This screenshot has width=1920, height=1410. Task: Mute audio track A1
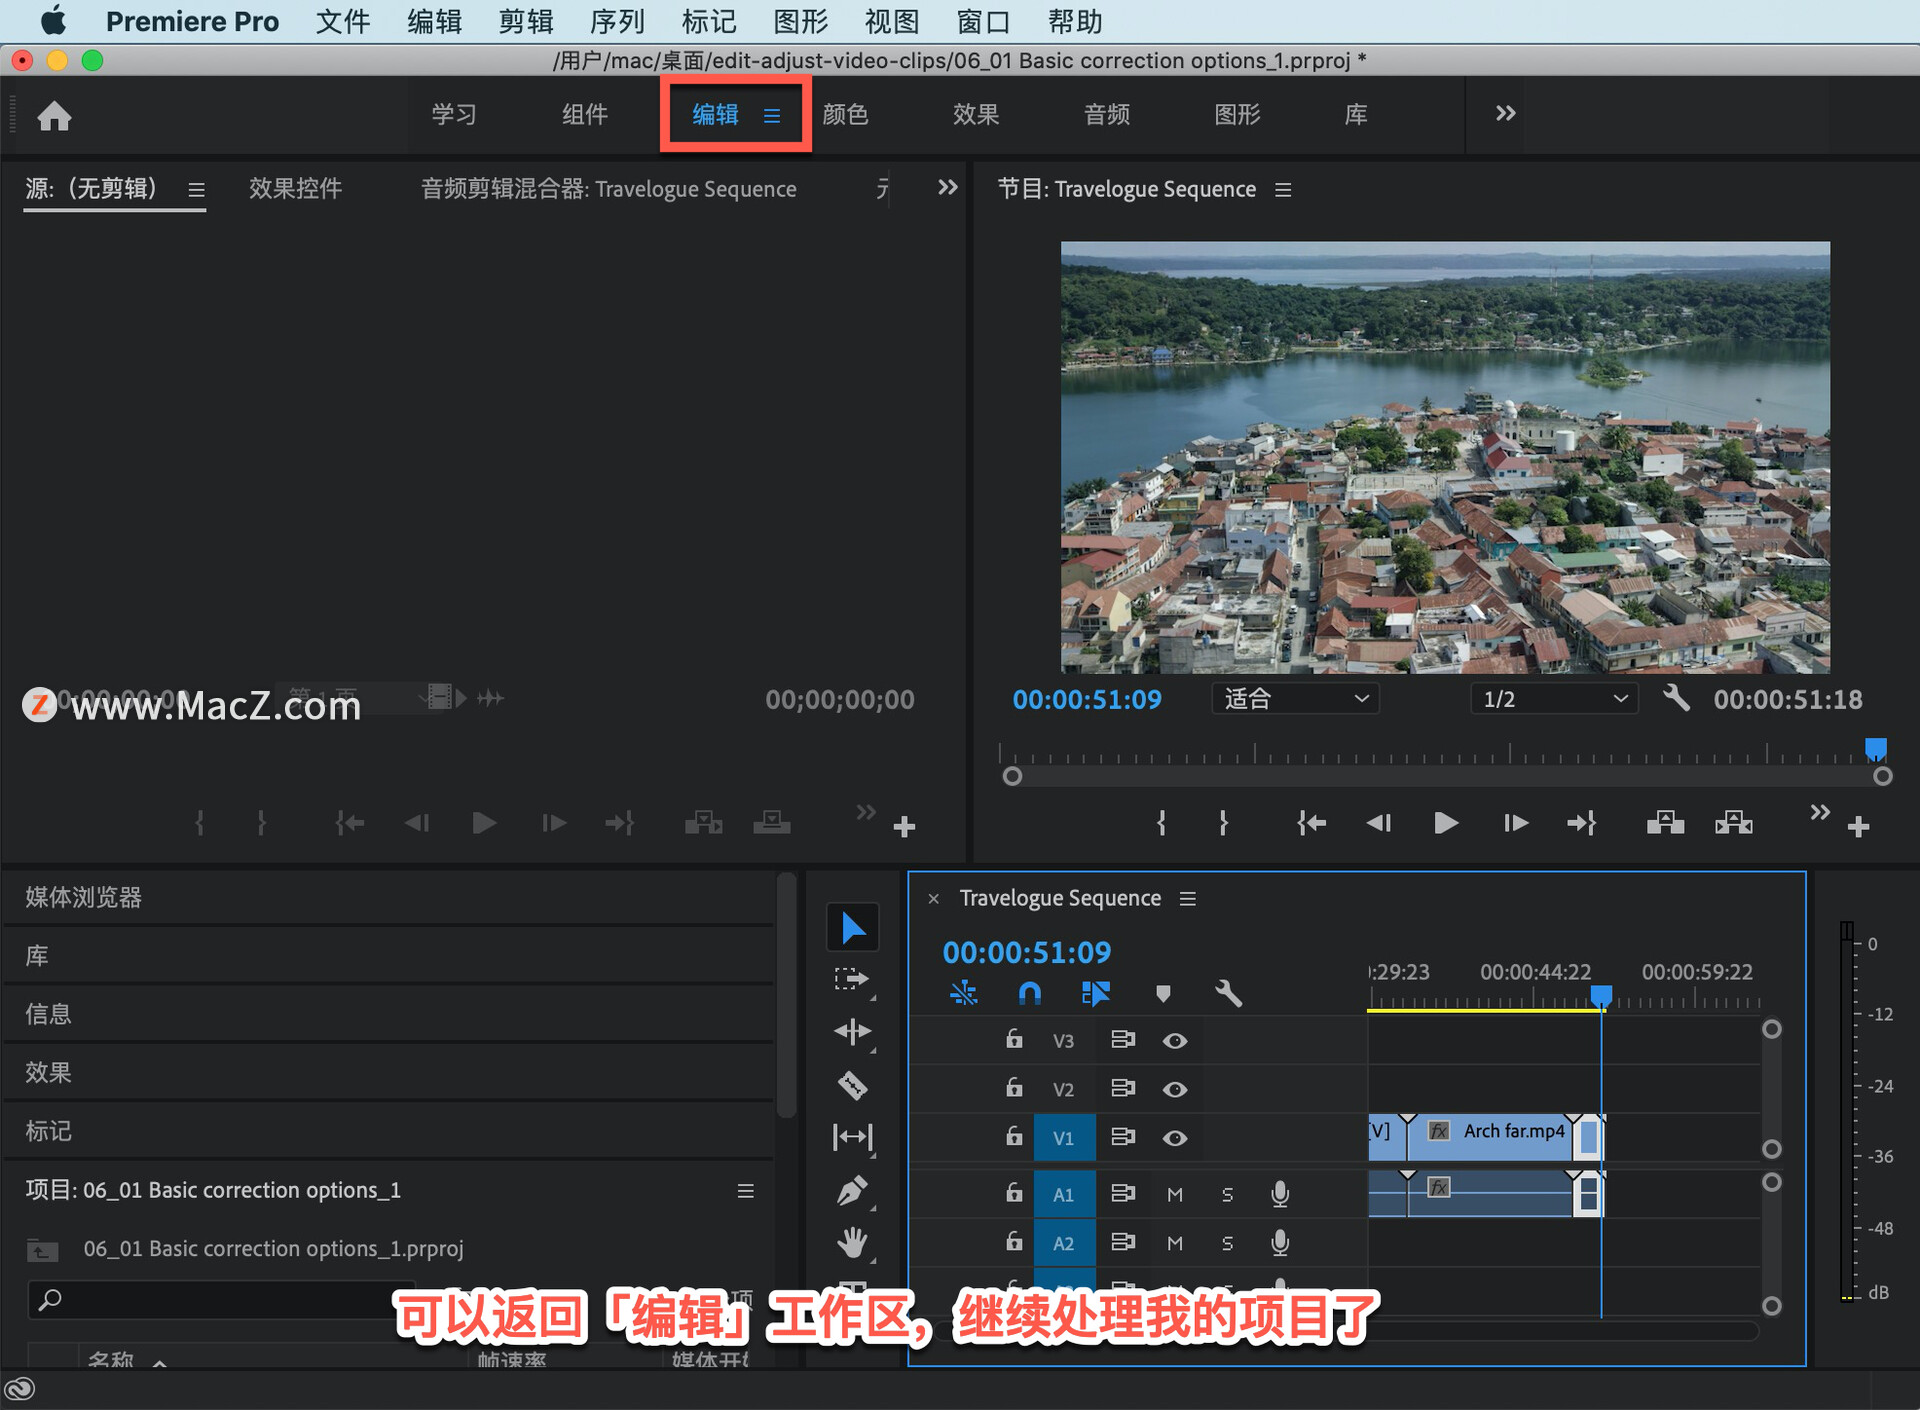[x=1175, y=1194]
